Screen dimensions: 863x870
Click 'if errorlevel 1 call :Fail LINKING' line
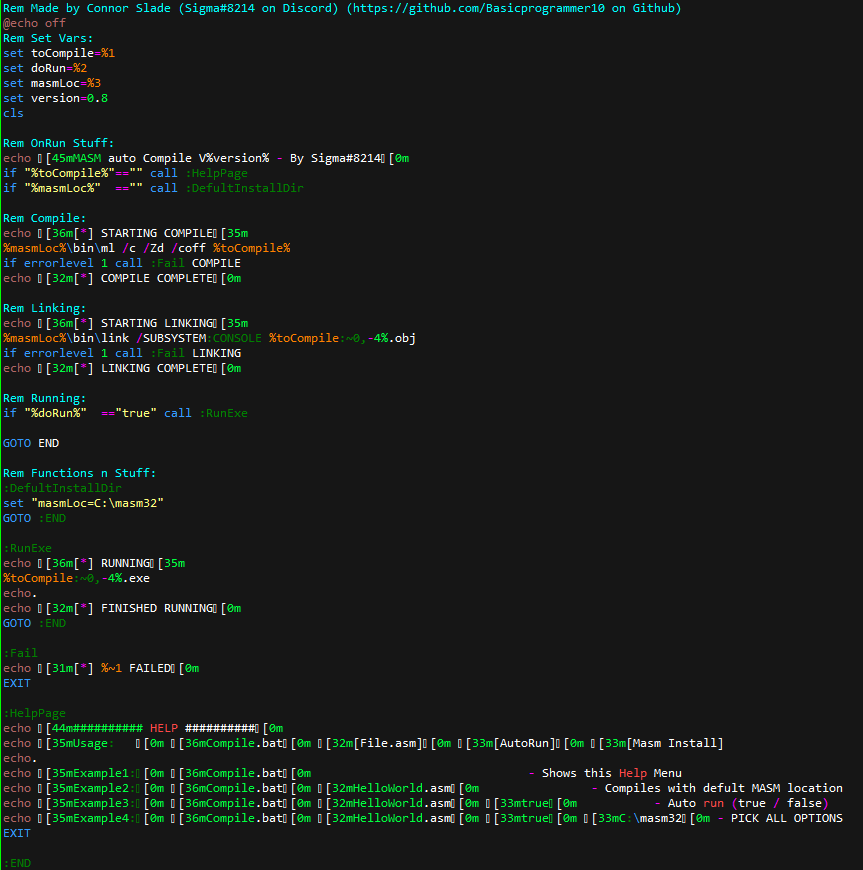tap(122, 353)
